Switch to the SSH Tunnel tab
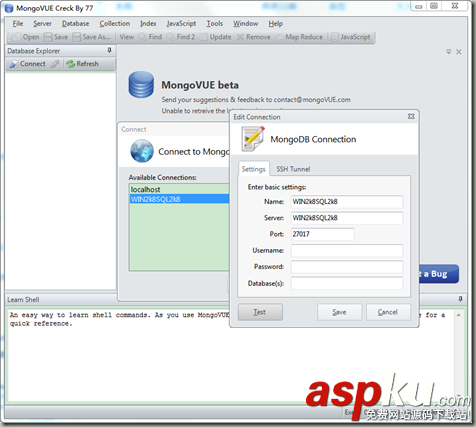The height and width of the screenshot is (427, 476). coord(293,169)
